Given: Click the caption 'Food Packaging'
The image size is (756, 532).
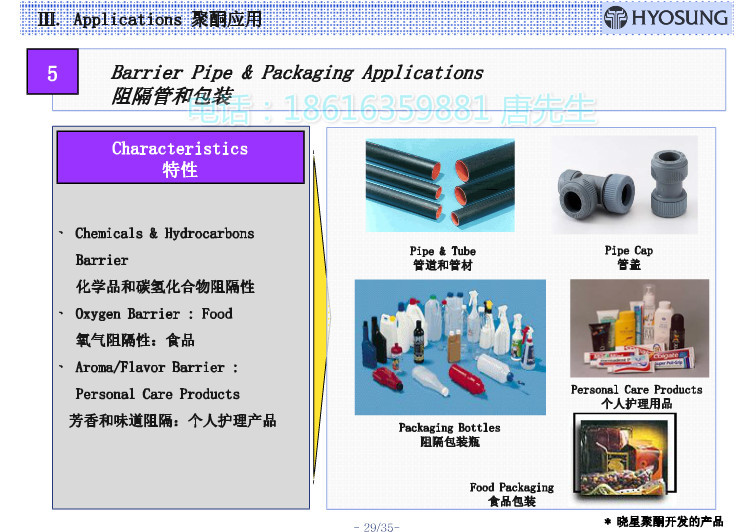Looking at the screenshot, I should coord(512,488).
